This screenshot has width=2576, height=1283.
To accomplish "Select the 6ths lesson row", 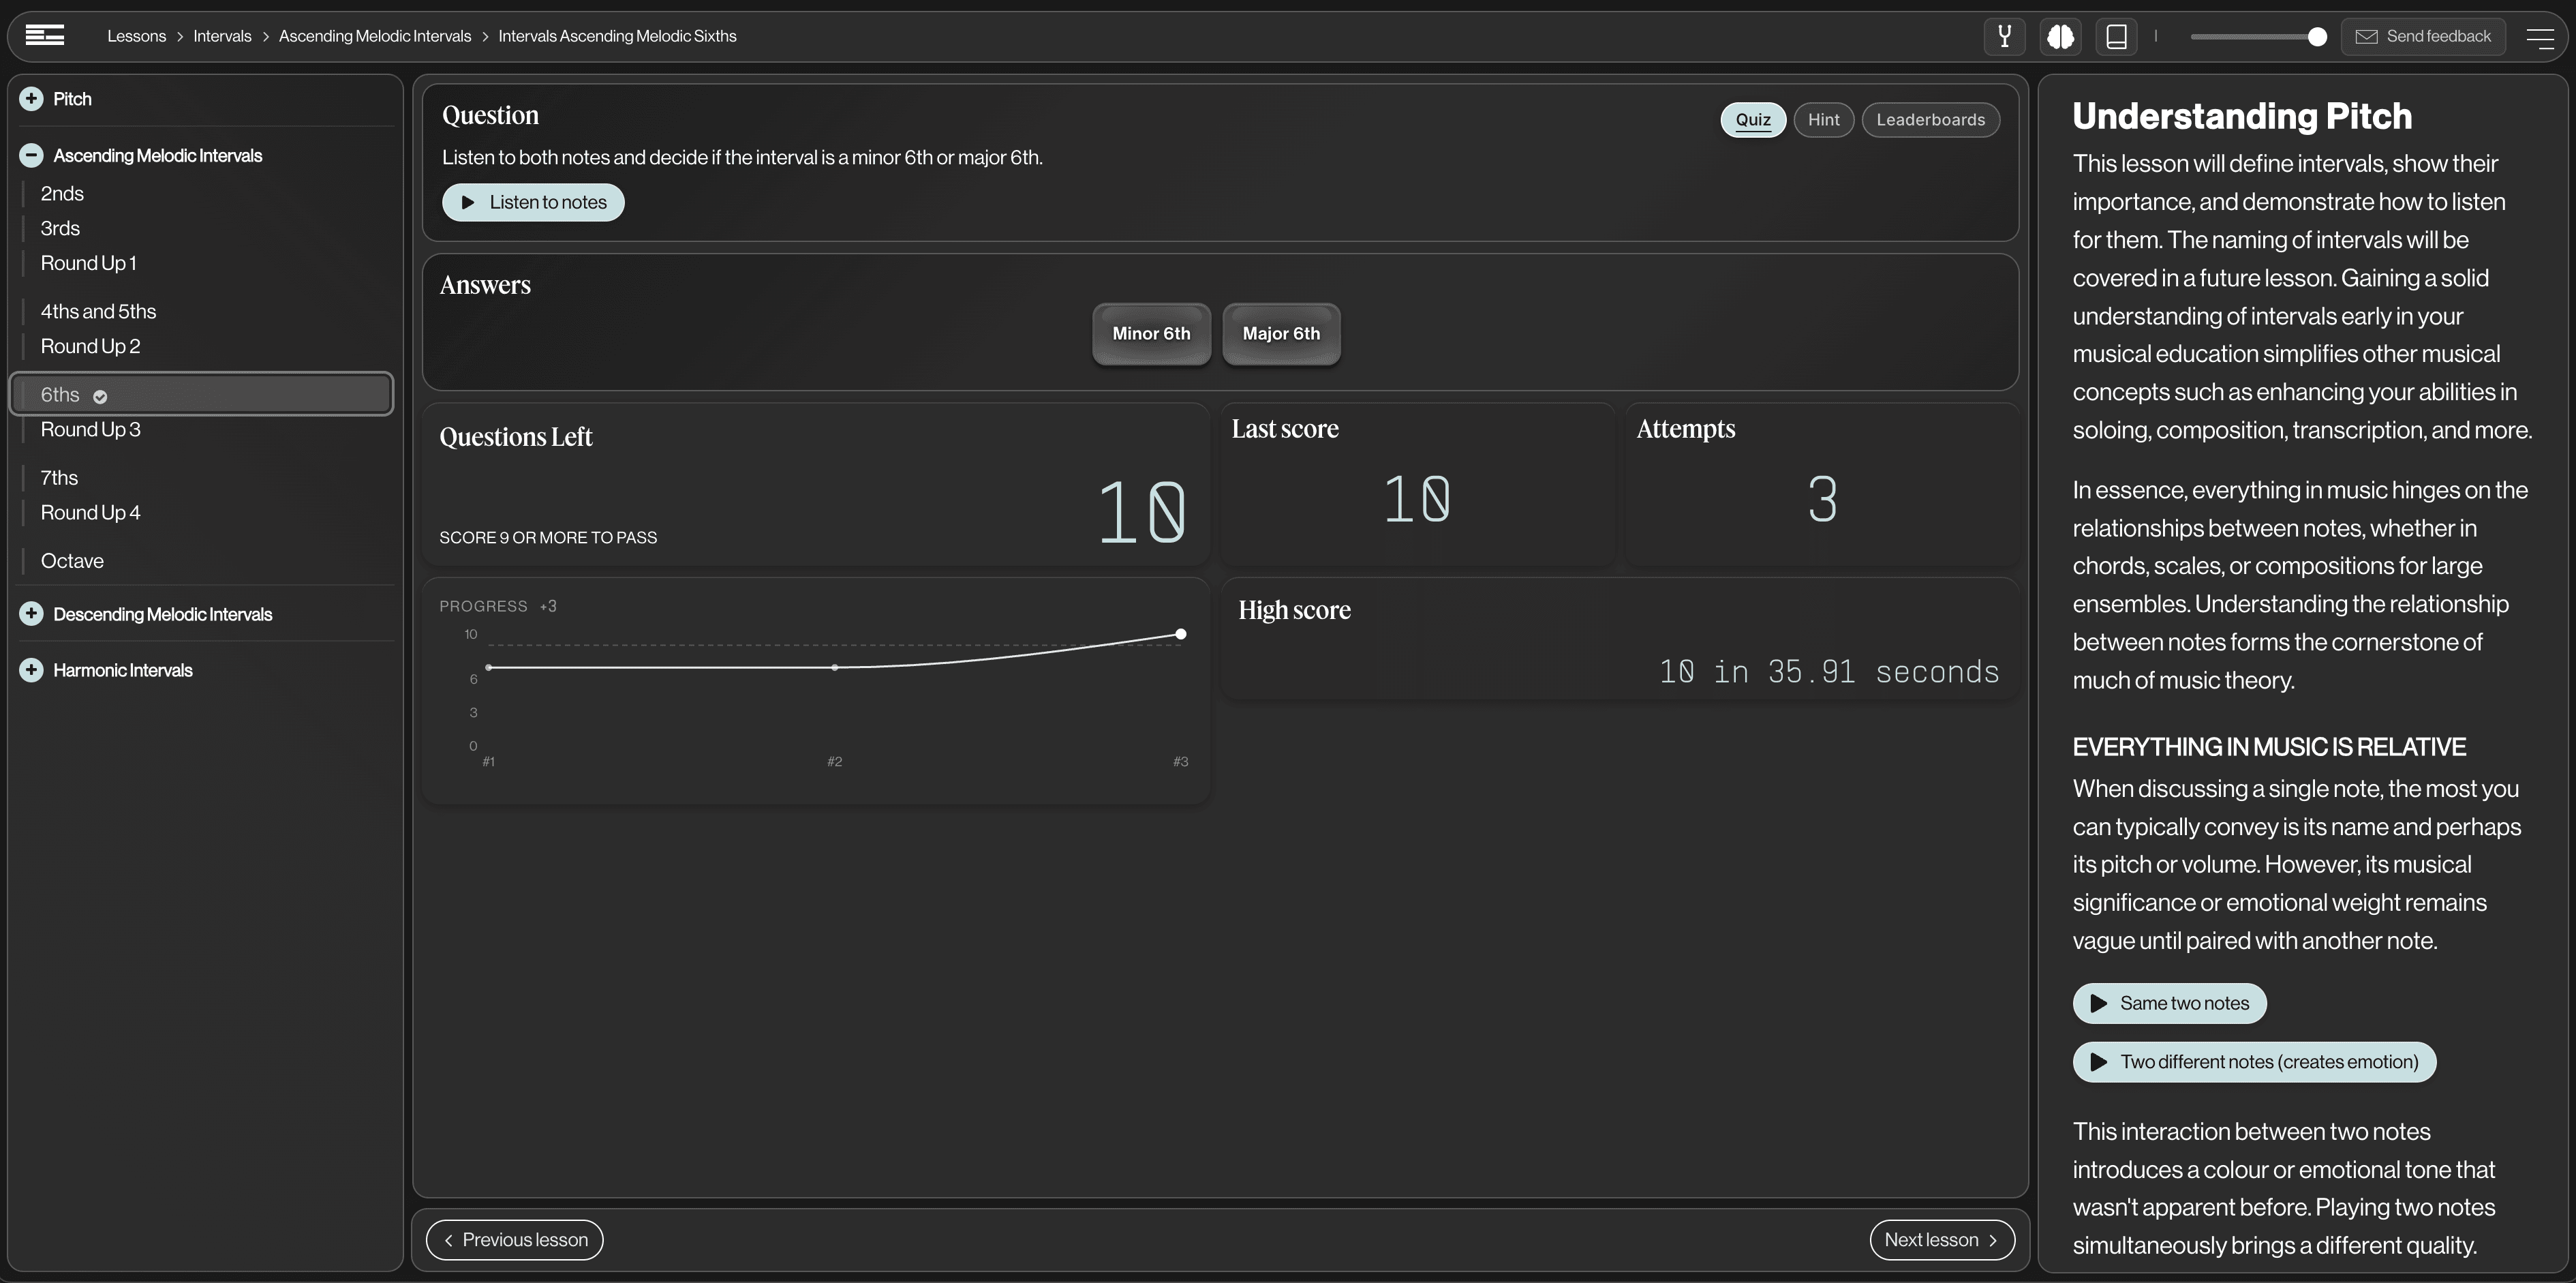I will click(x=201, y=394).
